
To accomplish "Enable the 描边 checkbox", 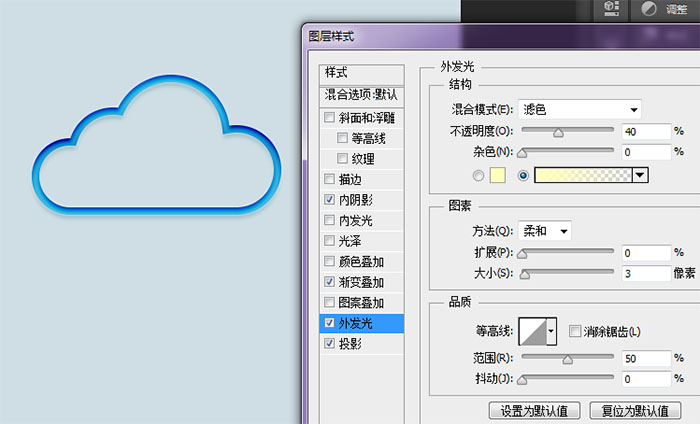I will click(329, 179).
